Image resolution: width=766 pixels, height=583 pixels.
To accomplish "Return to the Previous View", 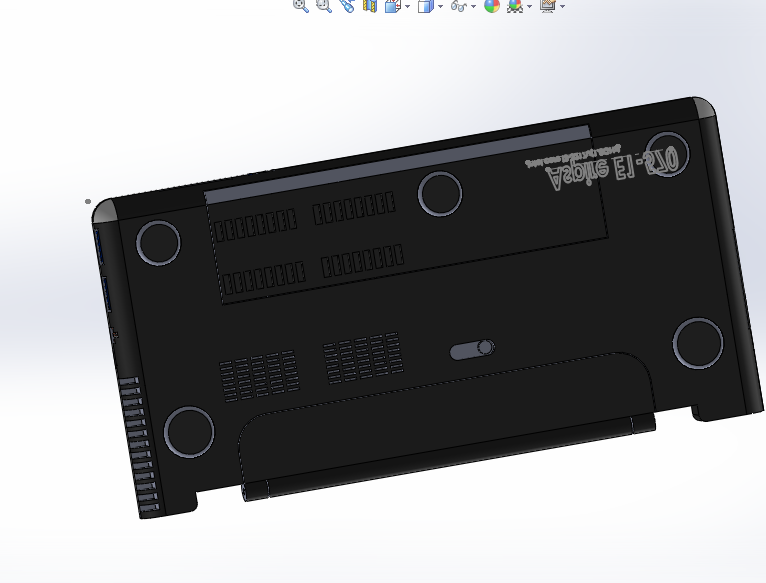I will (x=347, y=5).
